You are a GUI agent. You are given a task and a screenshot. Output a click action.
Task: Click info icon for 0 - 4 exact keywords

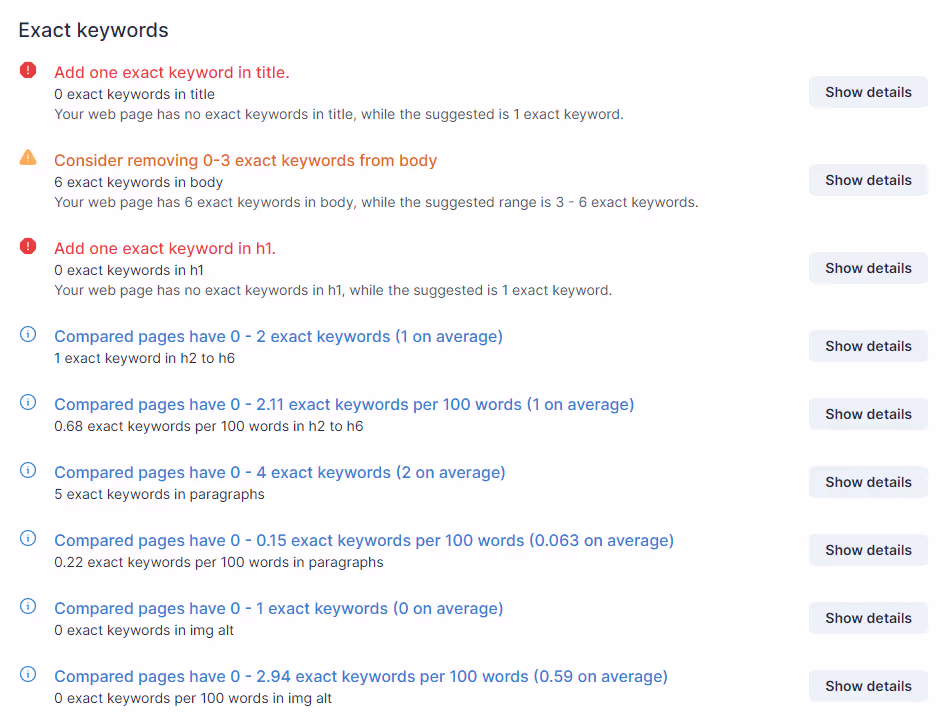coord(28,470)
